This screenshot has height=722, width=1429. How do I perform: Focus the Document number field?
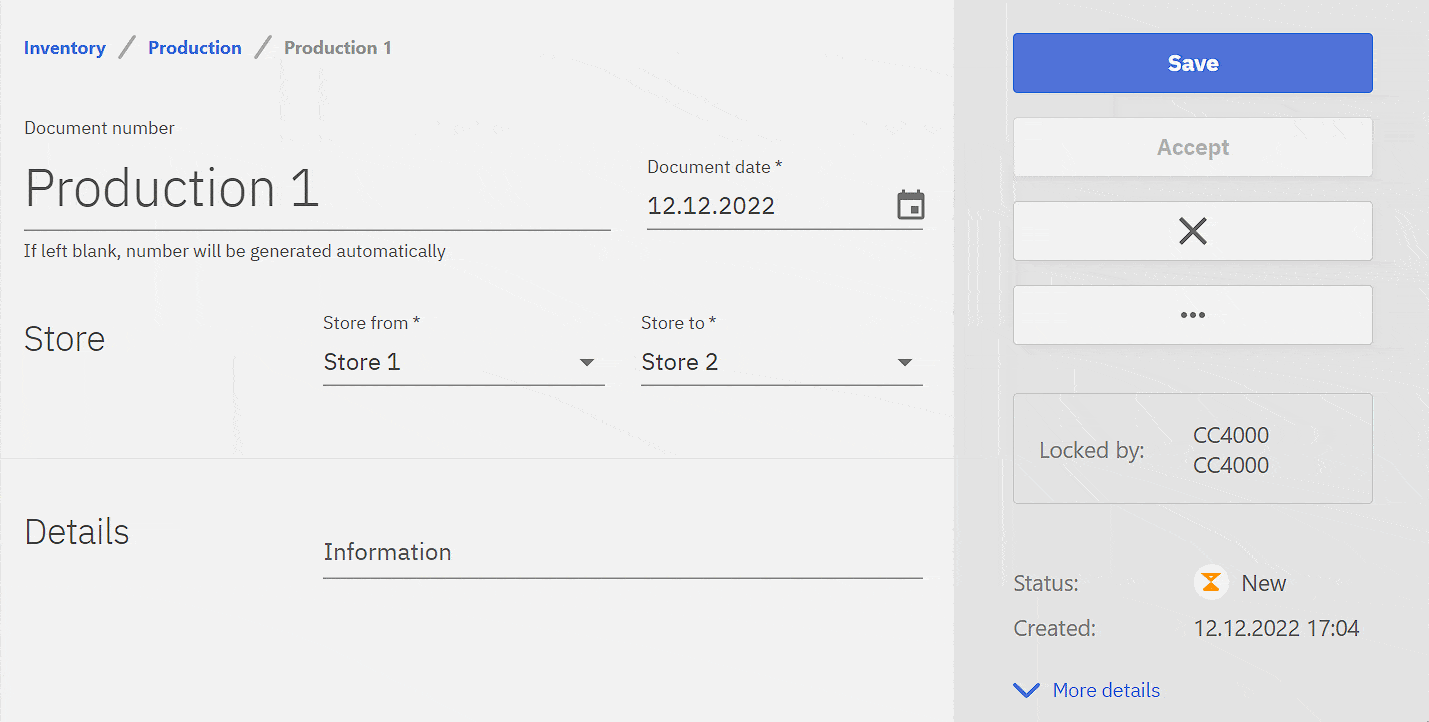(x=316, y=189)
